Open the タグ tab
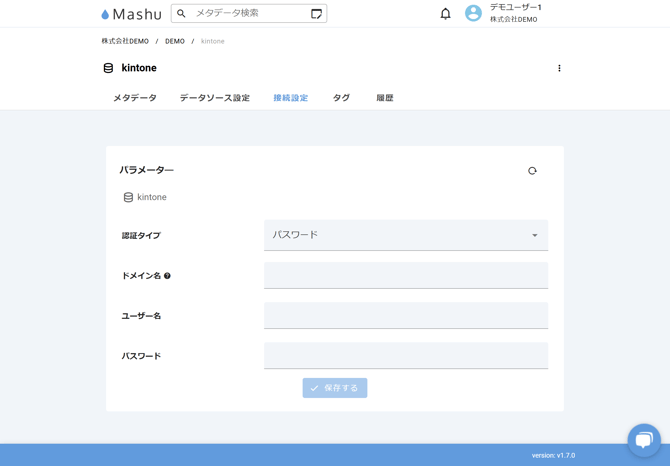The image size is (670, 466). (x=341, y=98)
